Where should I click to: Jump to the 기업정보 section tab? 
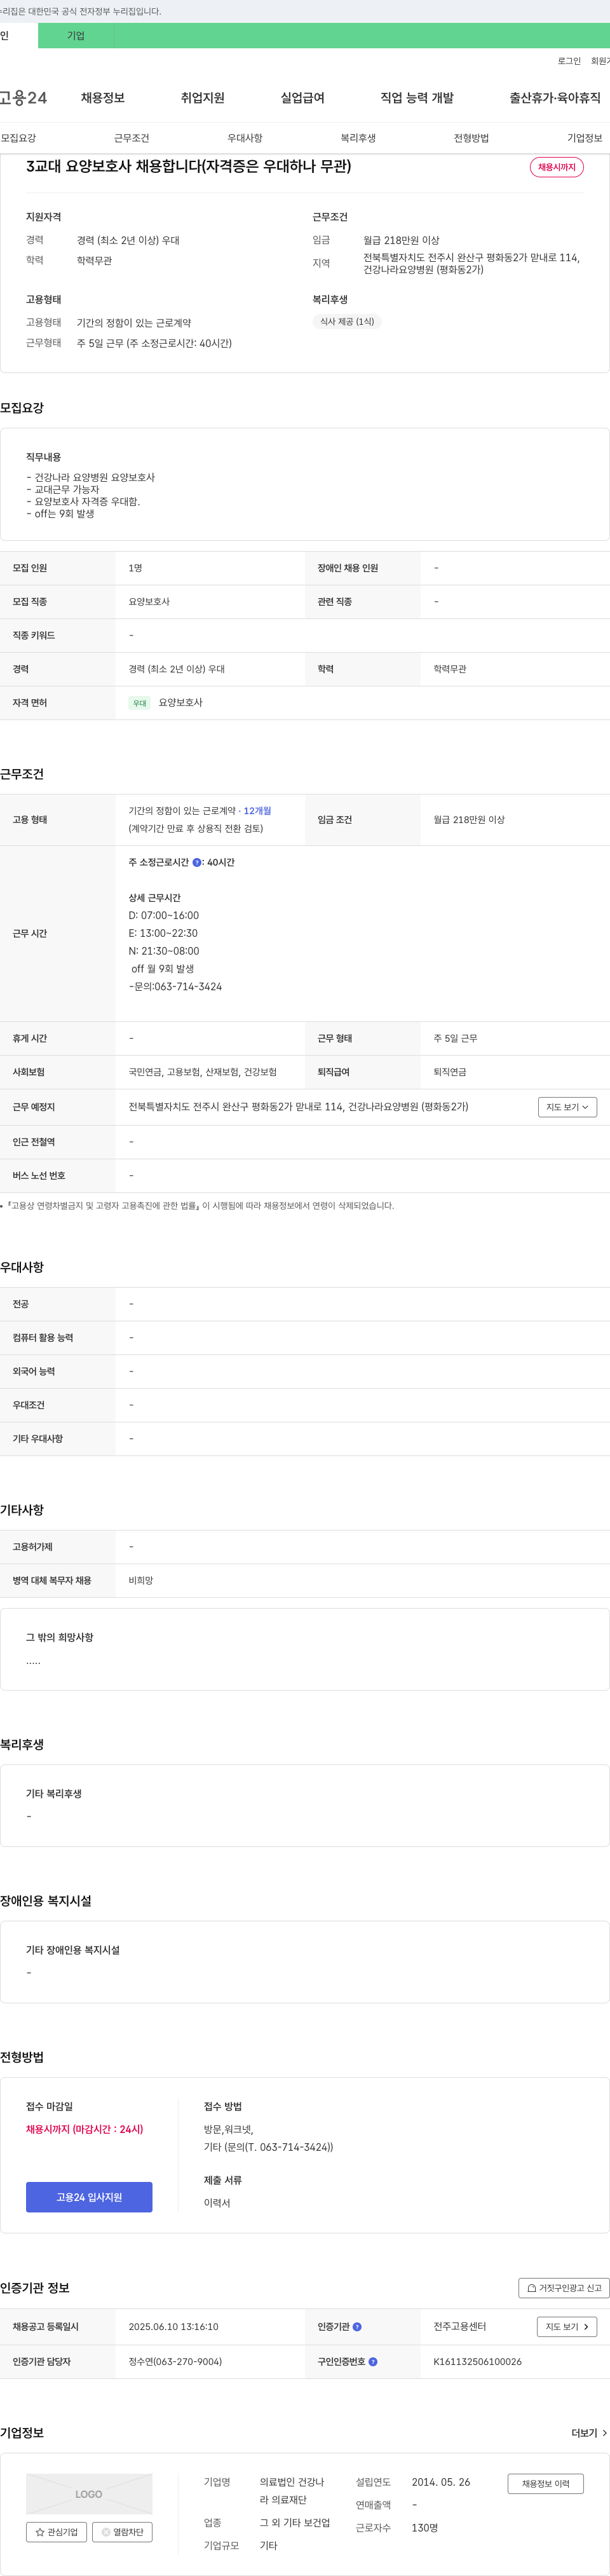[x=585, y=138]
